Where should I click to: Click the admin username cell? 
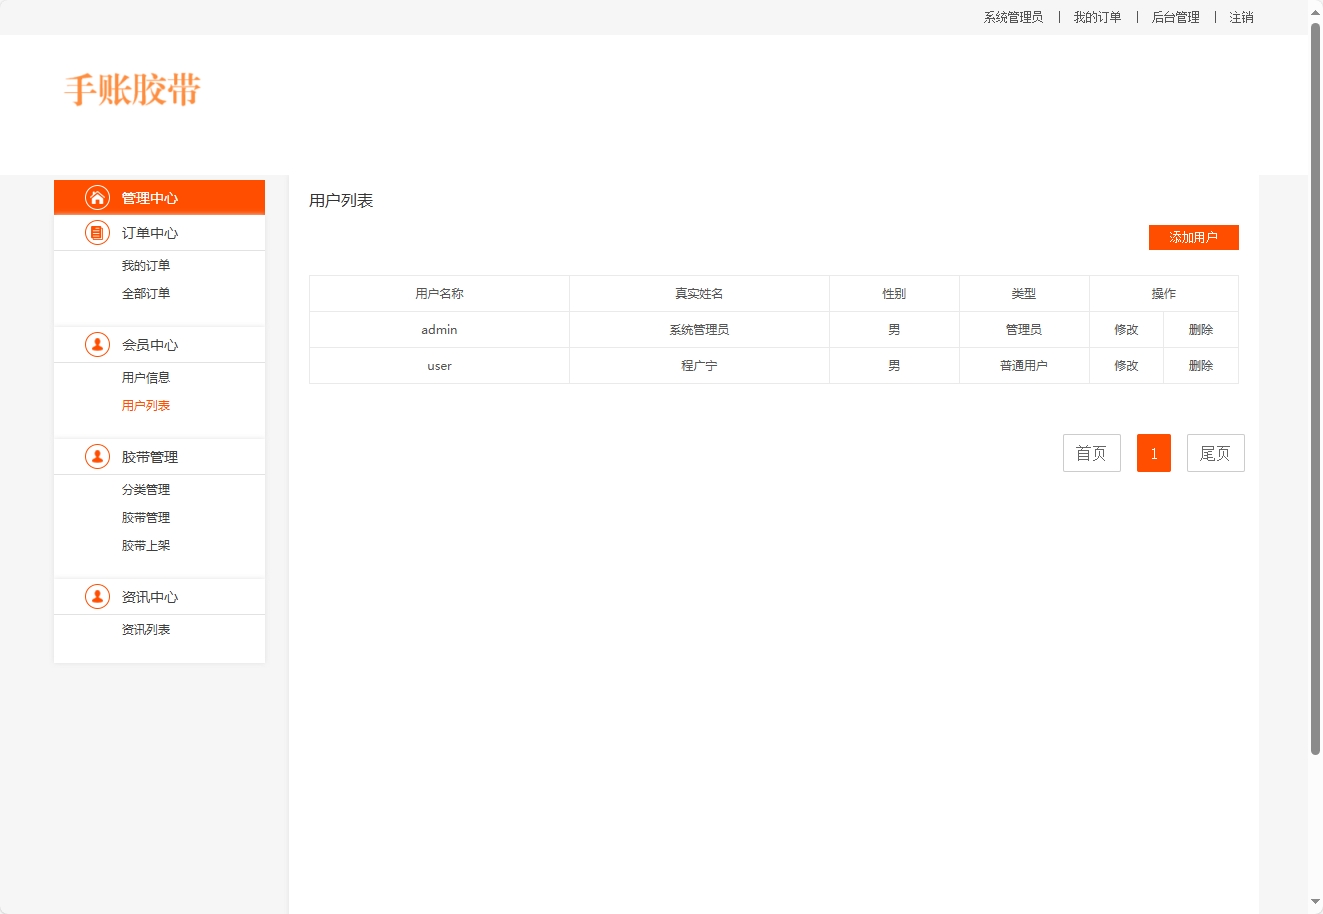pyautogui.click(x=439, y=329)
